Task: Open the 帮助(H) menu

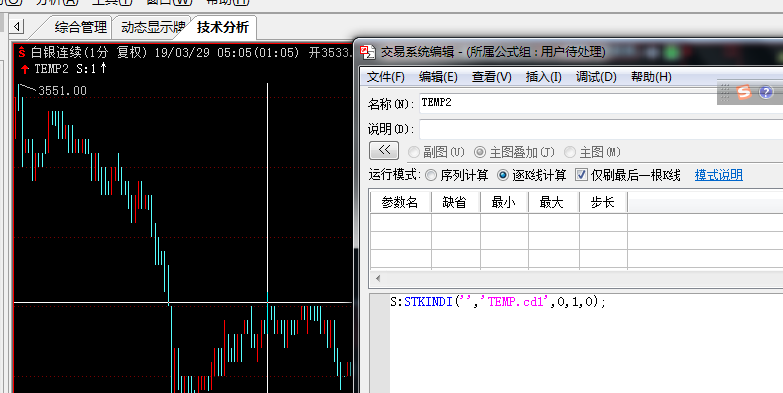Action: click(651, 77)
